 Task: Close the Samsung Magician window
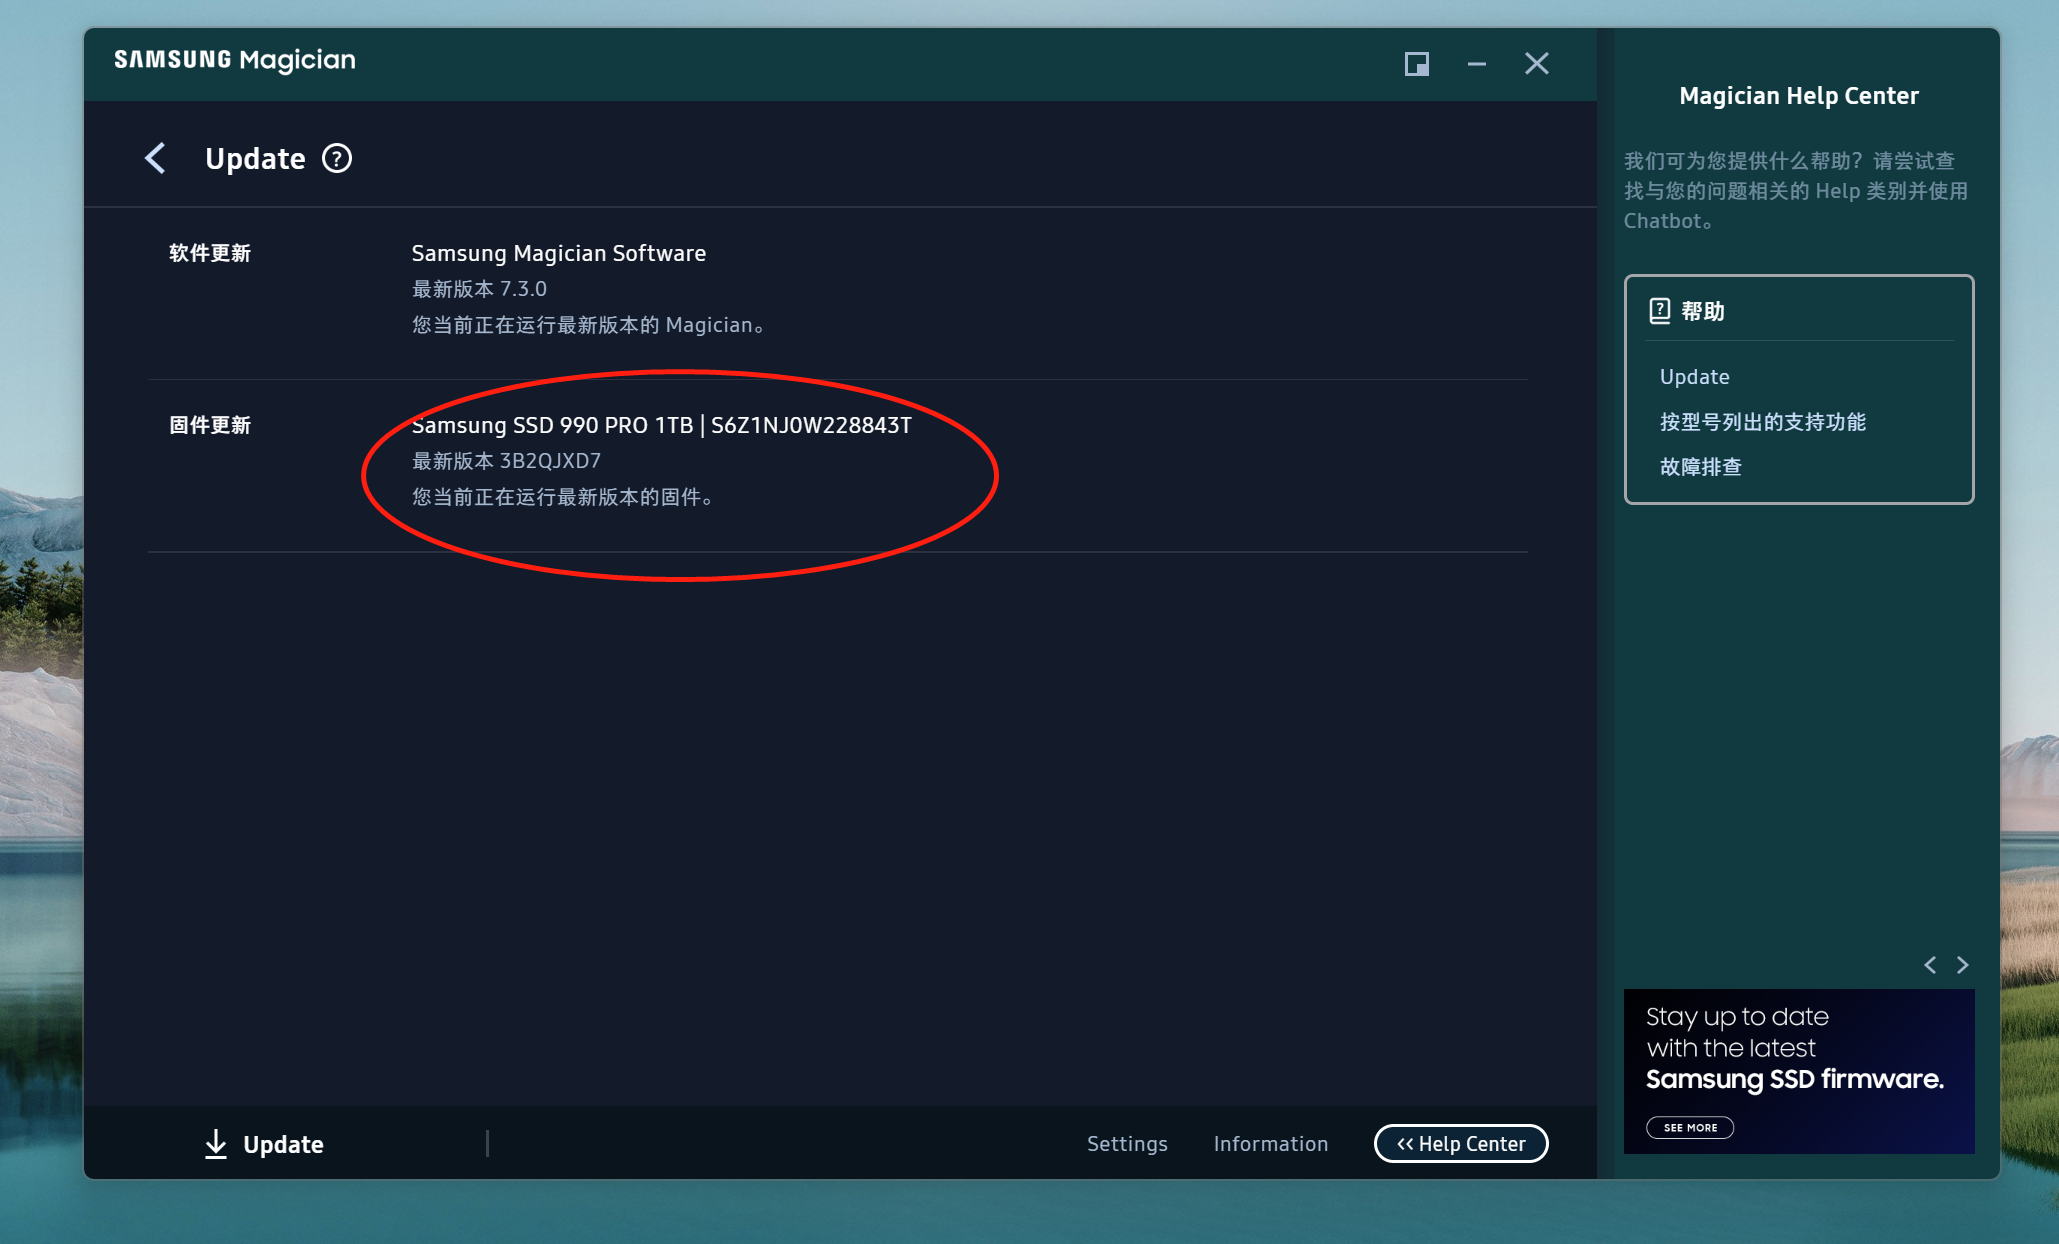[x=1536, y=64]
